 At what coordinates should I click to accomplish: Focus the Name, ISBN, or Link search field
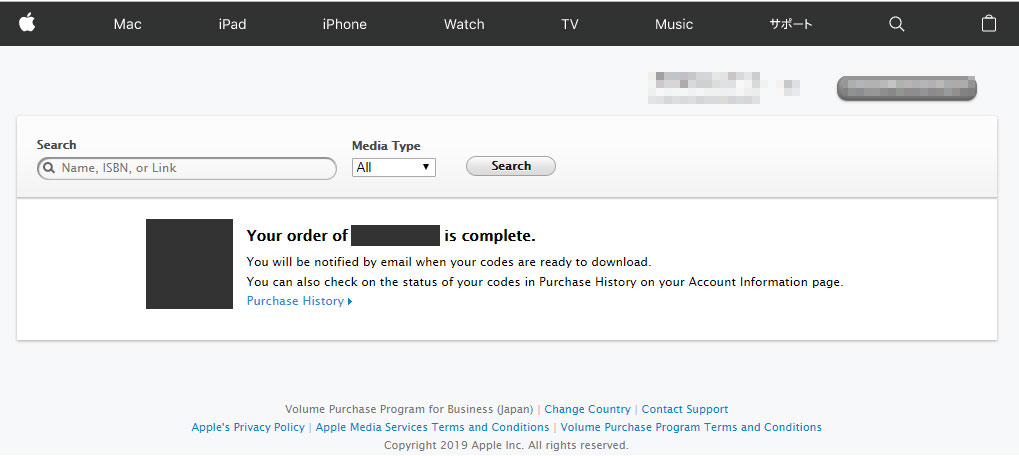click(x=187, y=168)
